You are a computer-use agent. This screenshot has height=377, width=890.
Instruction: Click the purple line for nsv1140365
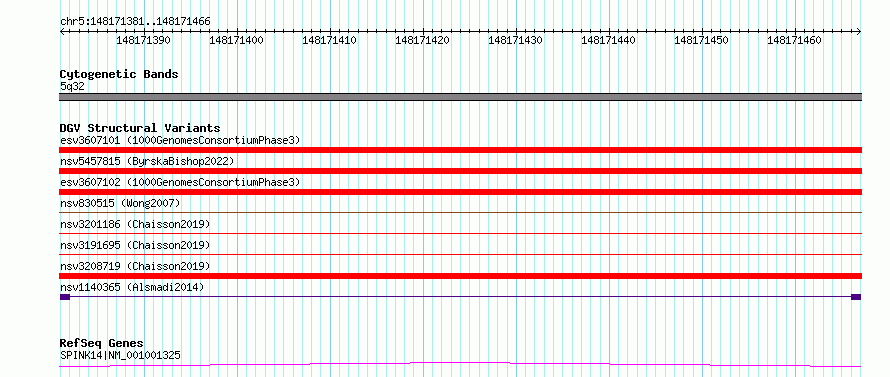460,296
